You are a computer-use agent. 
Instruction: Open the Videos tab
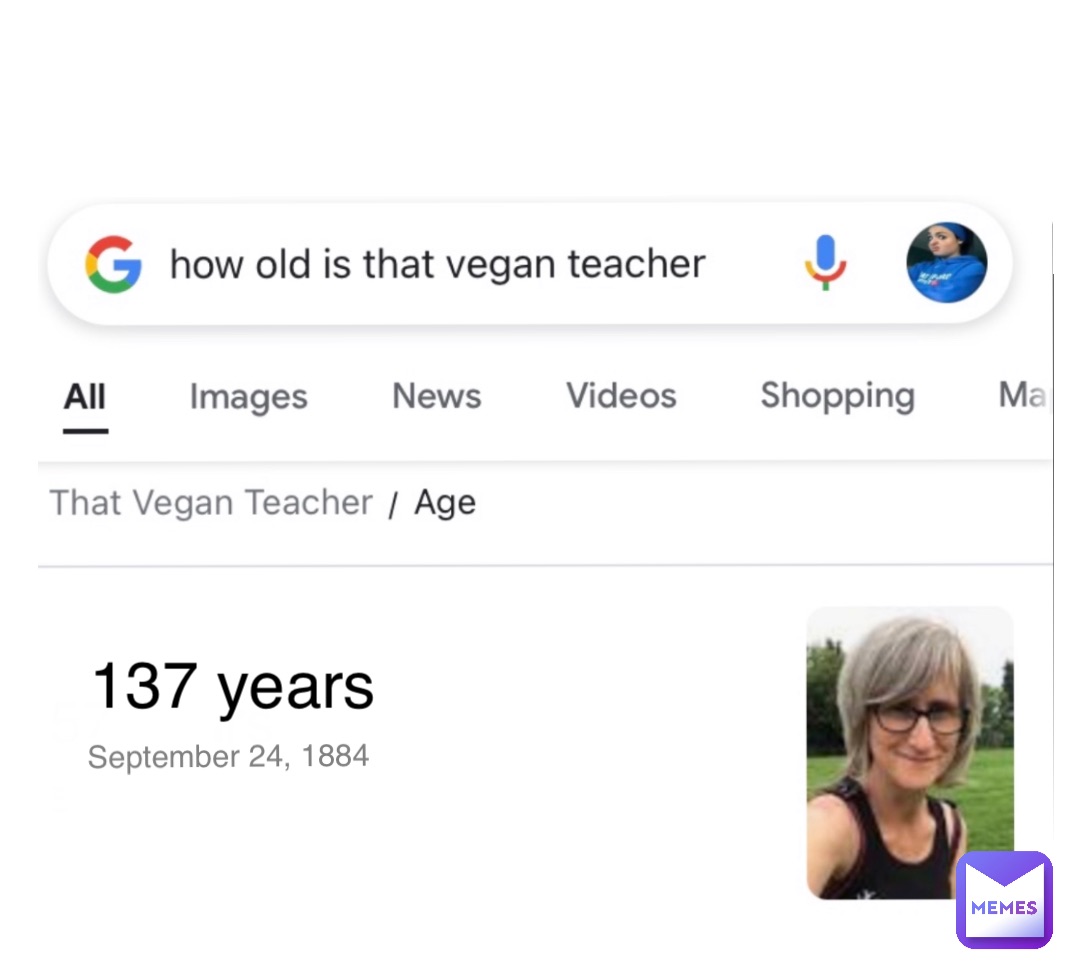(x=621, y=396)
